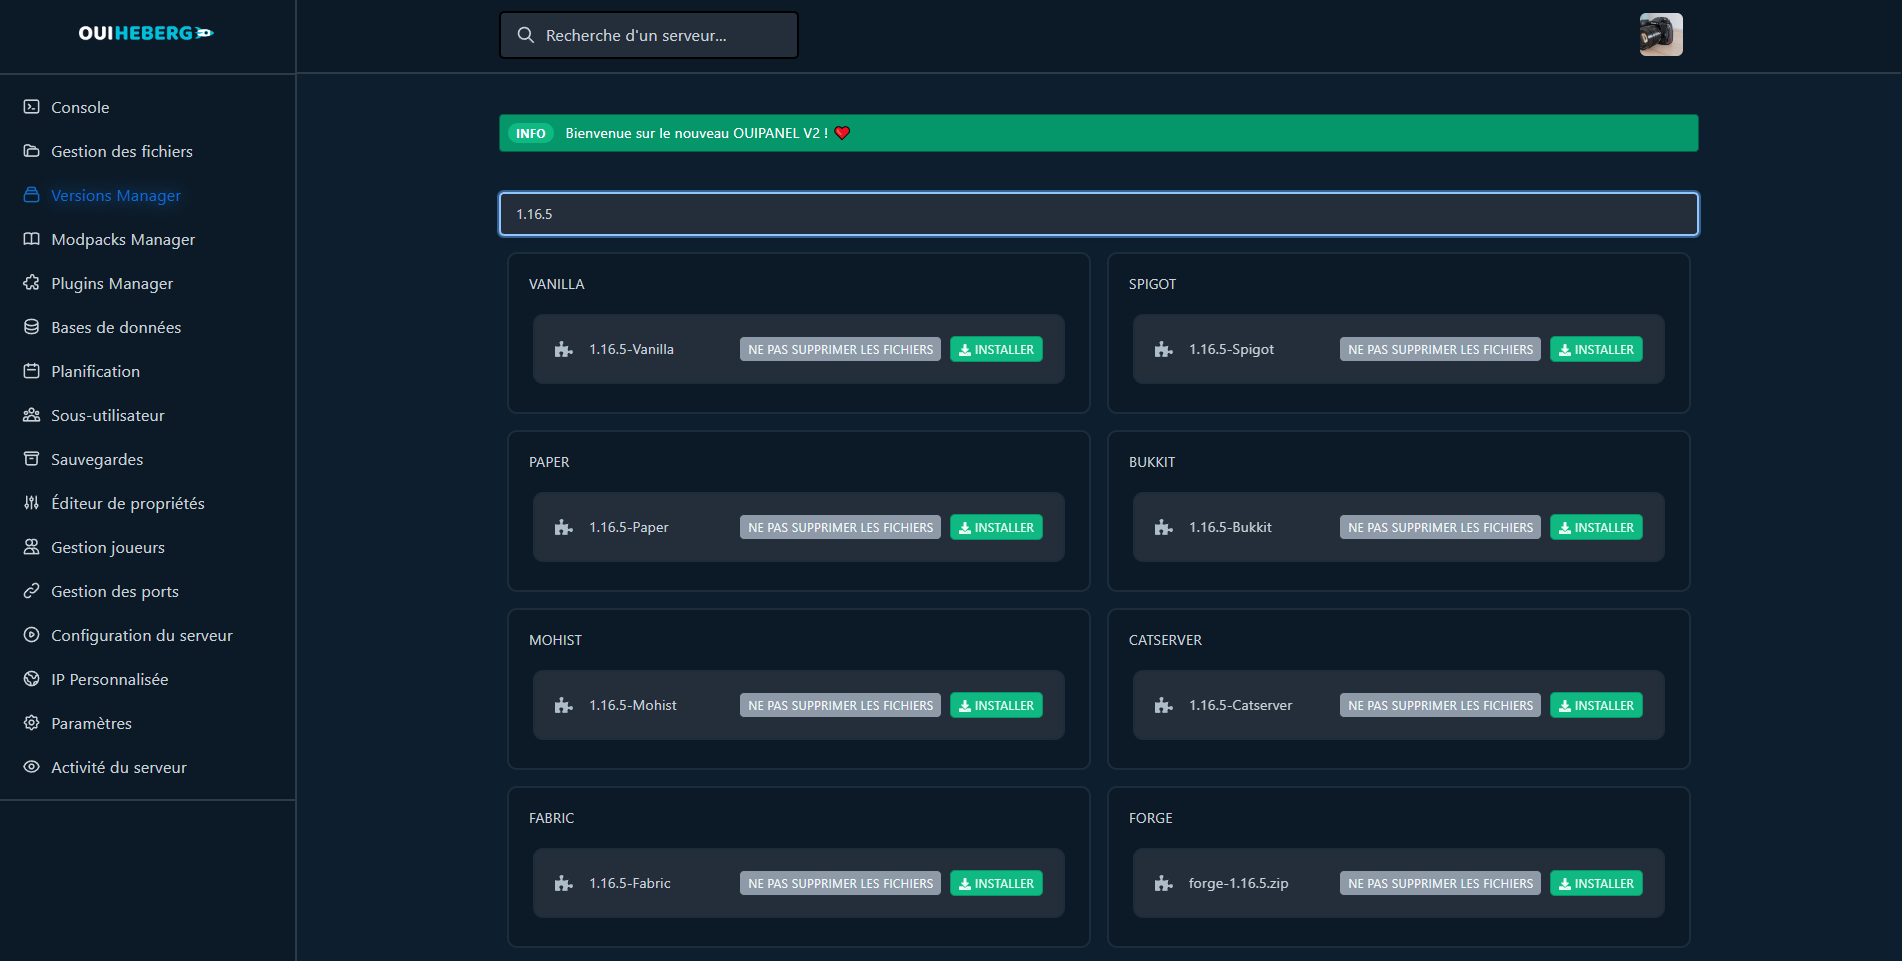Image resolution: width=1902 pixels, height=961 pixels.
Task: Click the INFO badge in welcome banner
Action: click(x=530, y=133)
